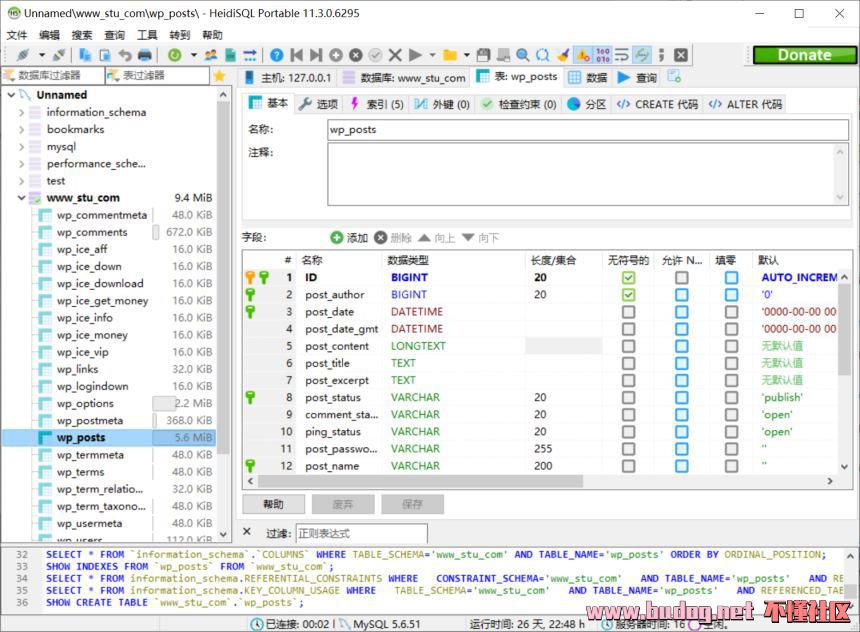Click the undo arrow icon
This screenshot has height=632, width=860.
pyautogui.click(x=125, y=55)
